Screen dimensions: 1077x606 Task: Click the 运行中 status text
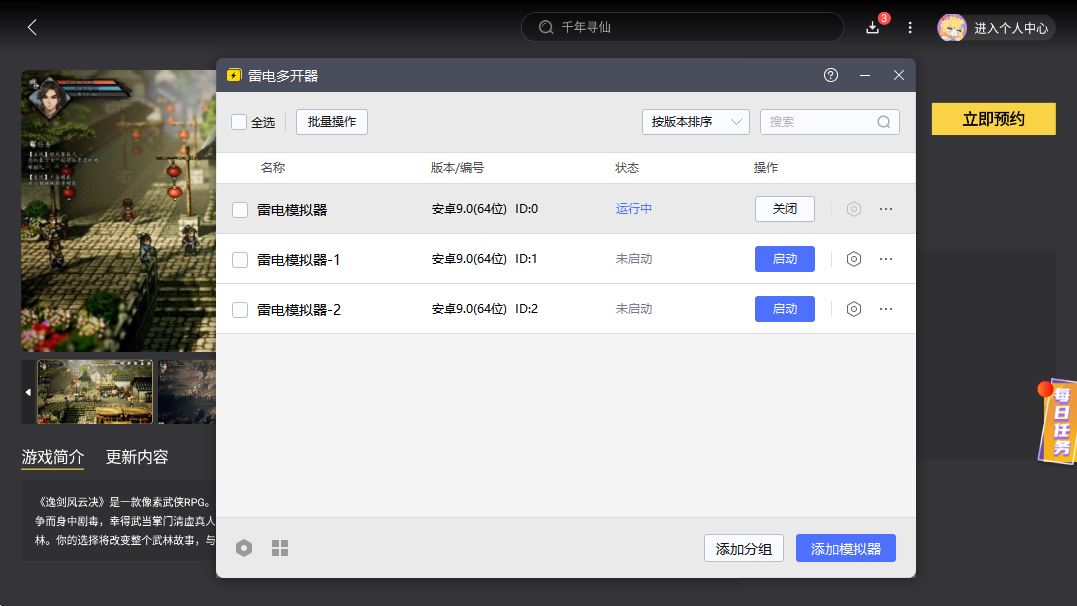click(633, 209)
